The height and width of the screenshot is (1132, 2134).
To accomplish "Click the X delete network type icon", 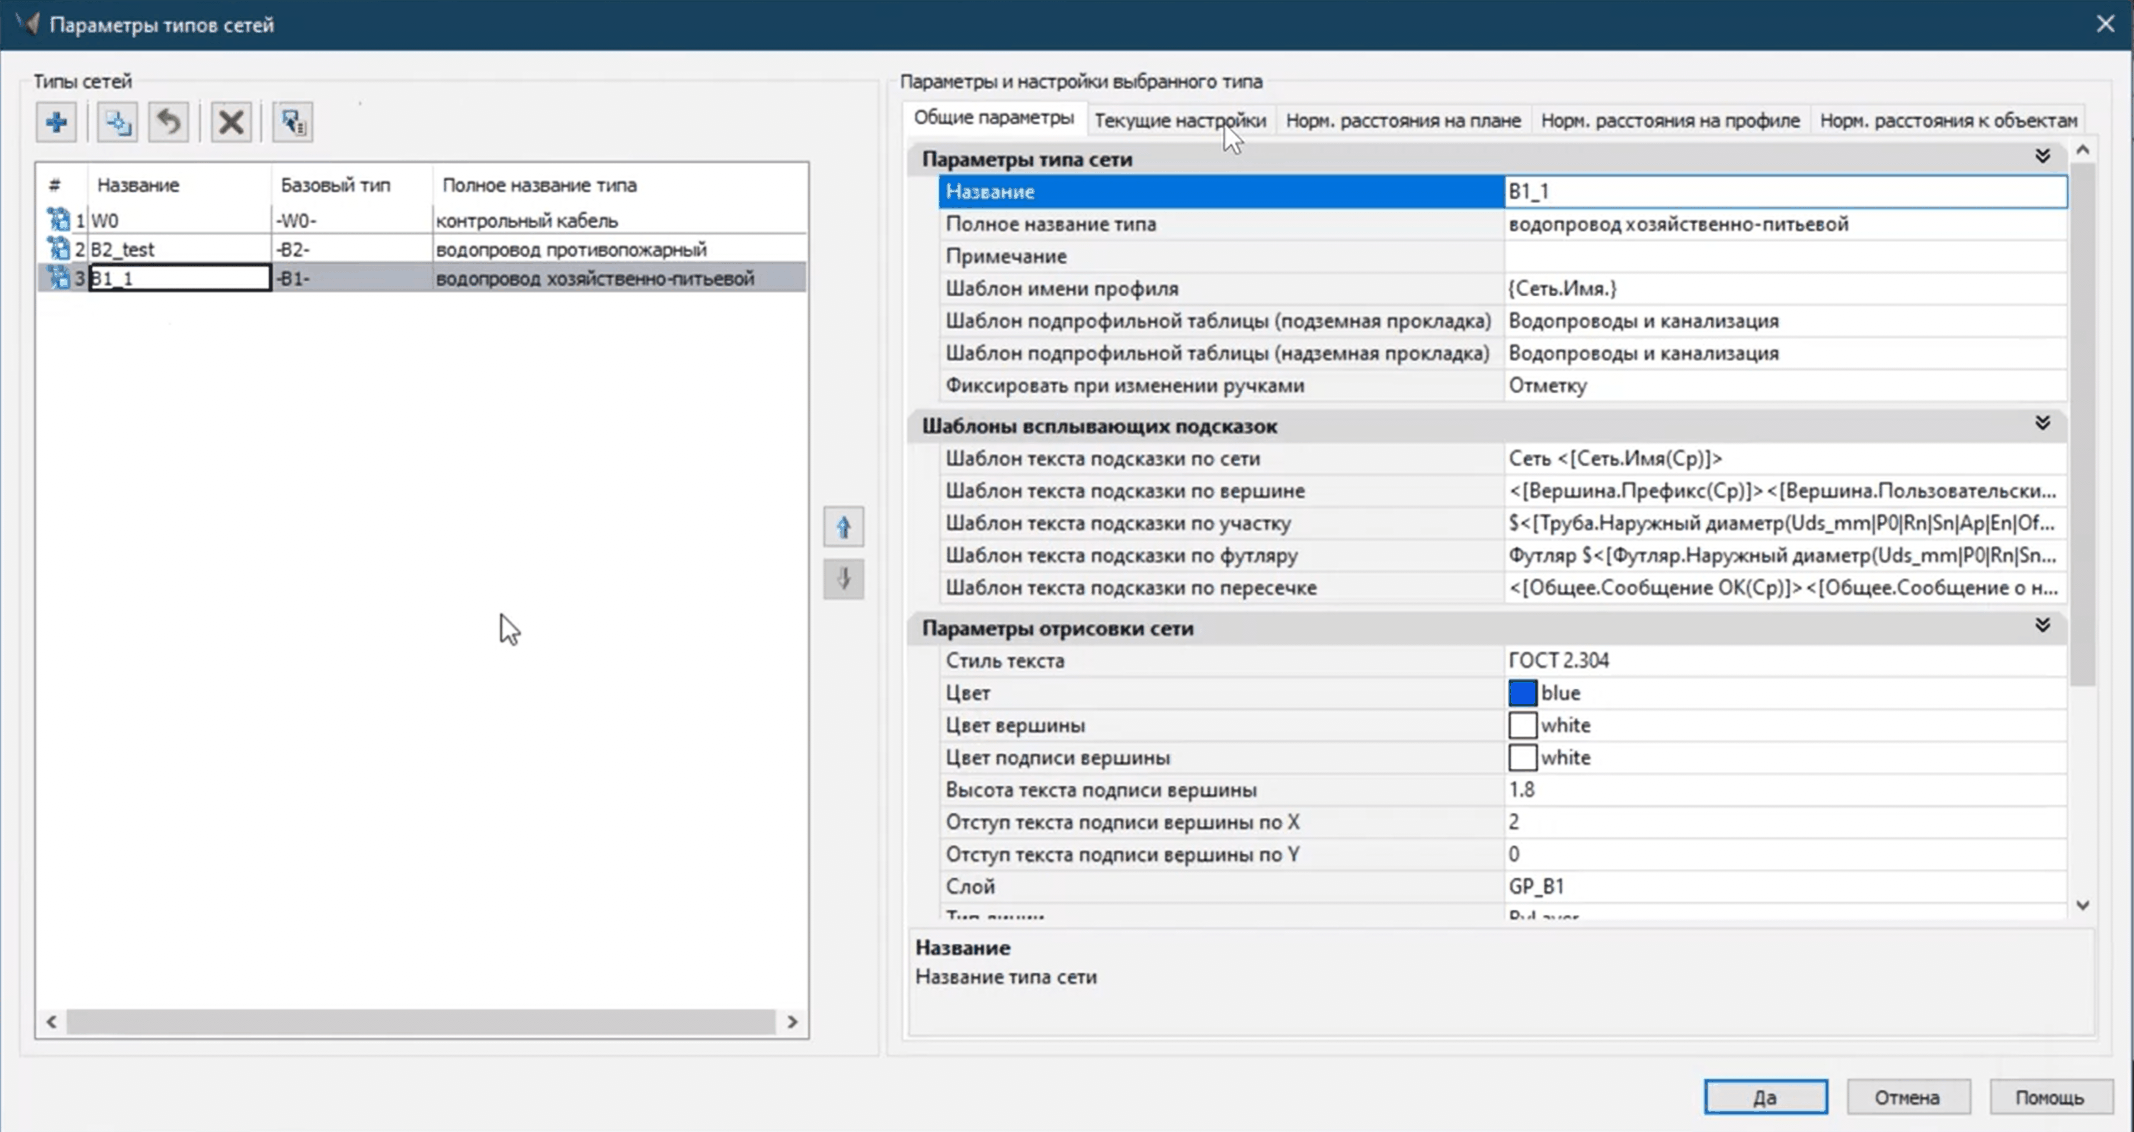I will [231, 122].
